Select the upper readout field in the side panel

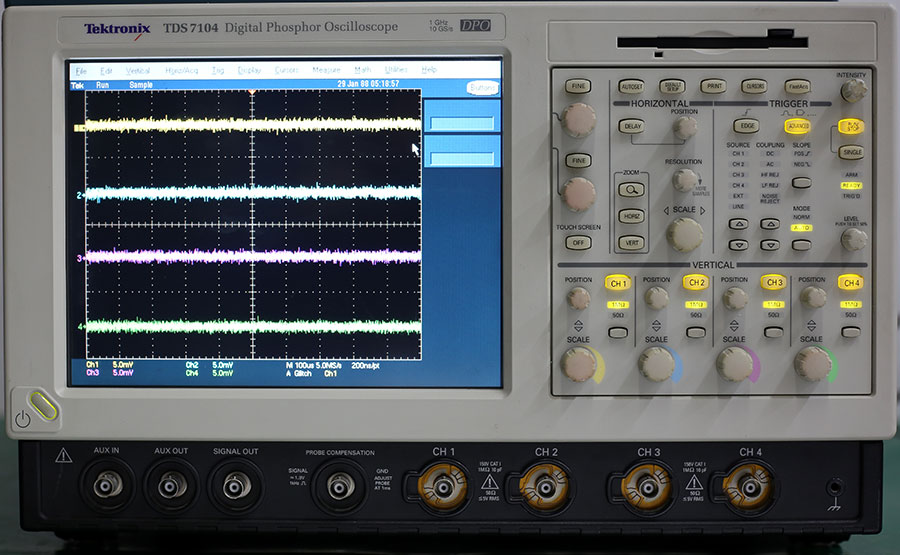pyautogui.click(x=461, y=123)
